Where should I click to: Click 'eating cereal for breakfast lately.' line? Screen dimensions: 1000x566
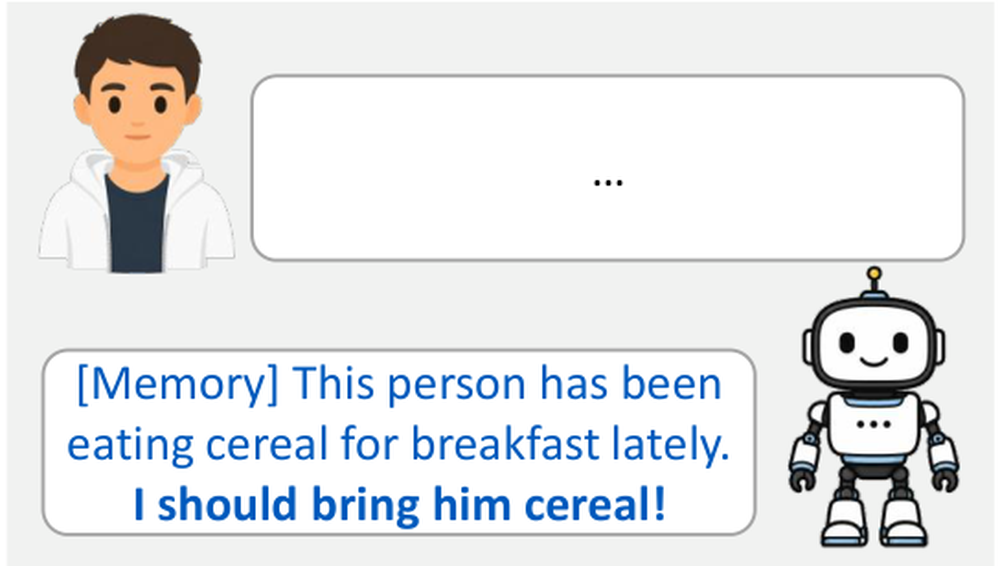tap(399, 444)
